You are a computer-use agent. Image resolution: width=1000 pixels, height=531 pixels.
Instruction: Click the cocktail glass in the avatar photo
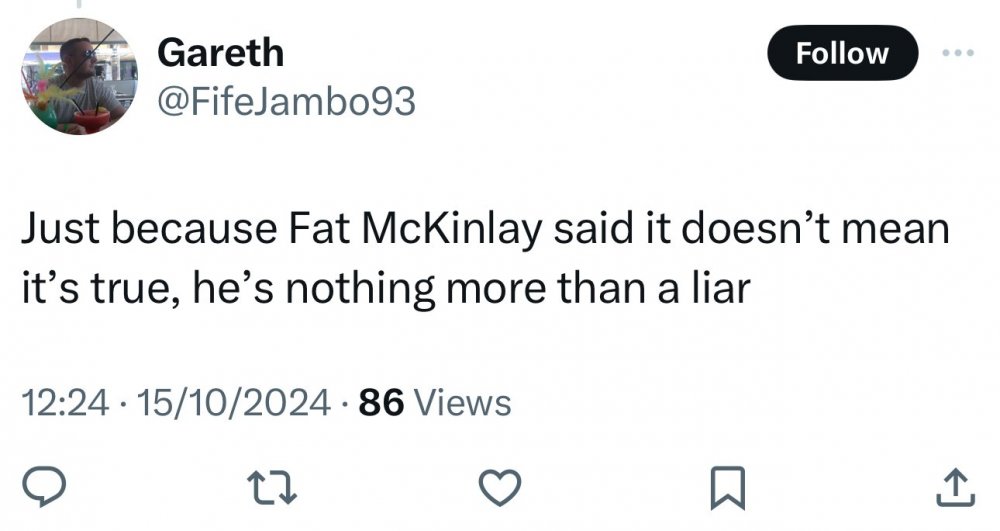pos(92,119)
